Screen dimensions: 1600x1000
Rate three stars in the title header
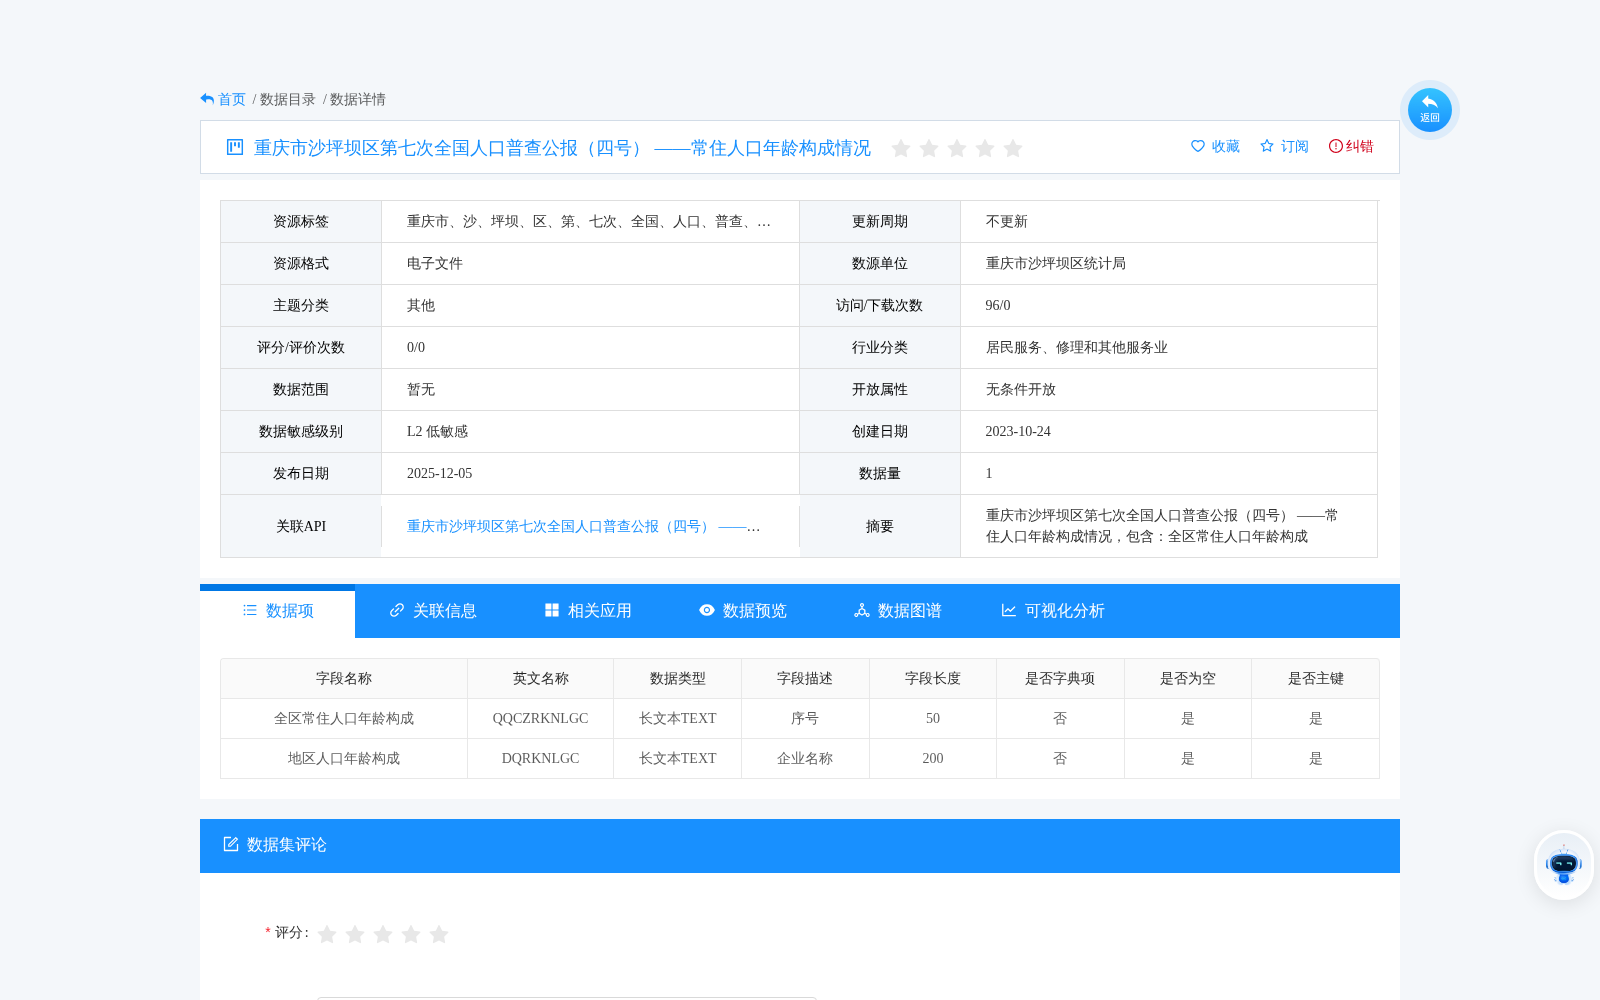pyautogui.click(x=957, y=149)
